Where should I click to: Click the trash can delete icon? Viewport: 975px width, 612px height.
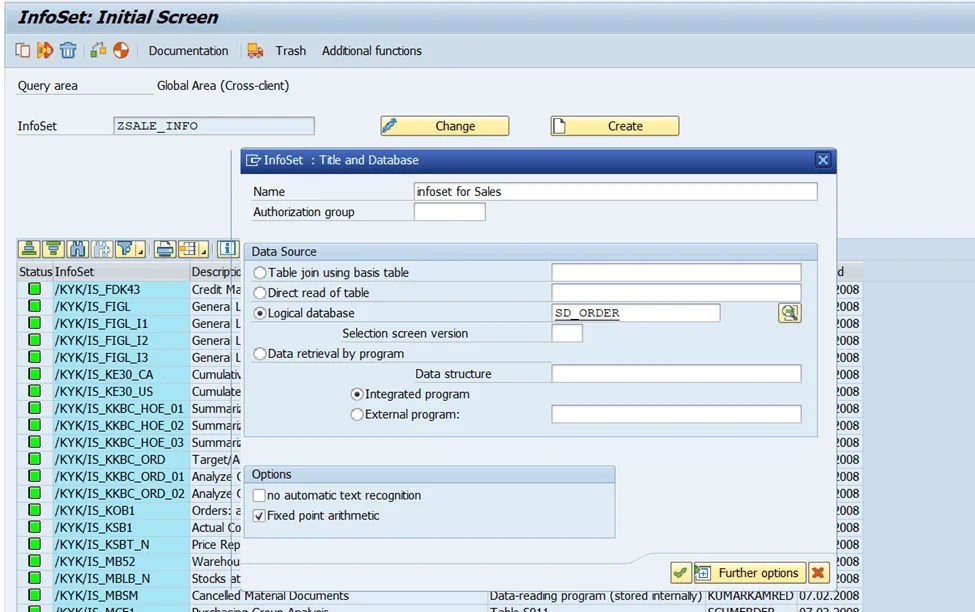(66, 50)
